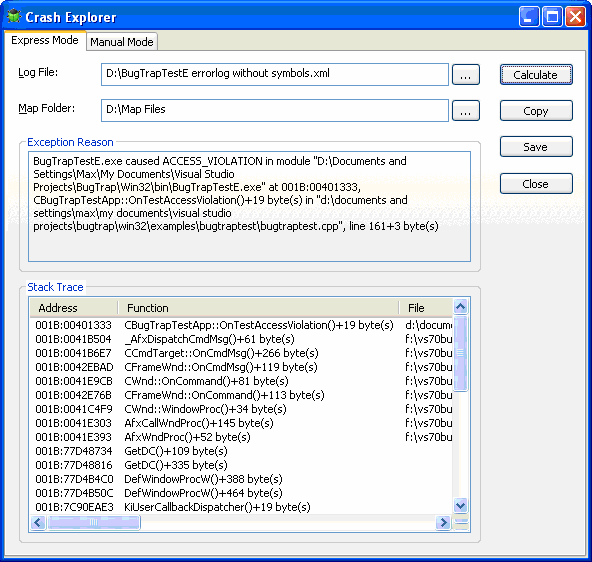This screenshot has height=562, width=592.
Task: Browse for Map Folder with the ellipsis button
Action: tap(466, 111)
